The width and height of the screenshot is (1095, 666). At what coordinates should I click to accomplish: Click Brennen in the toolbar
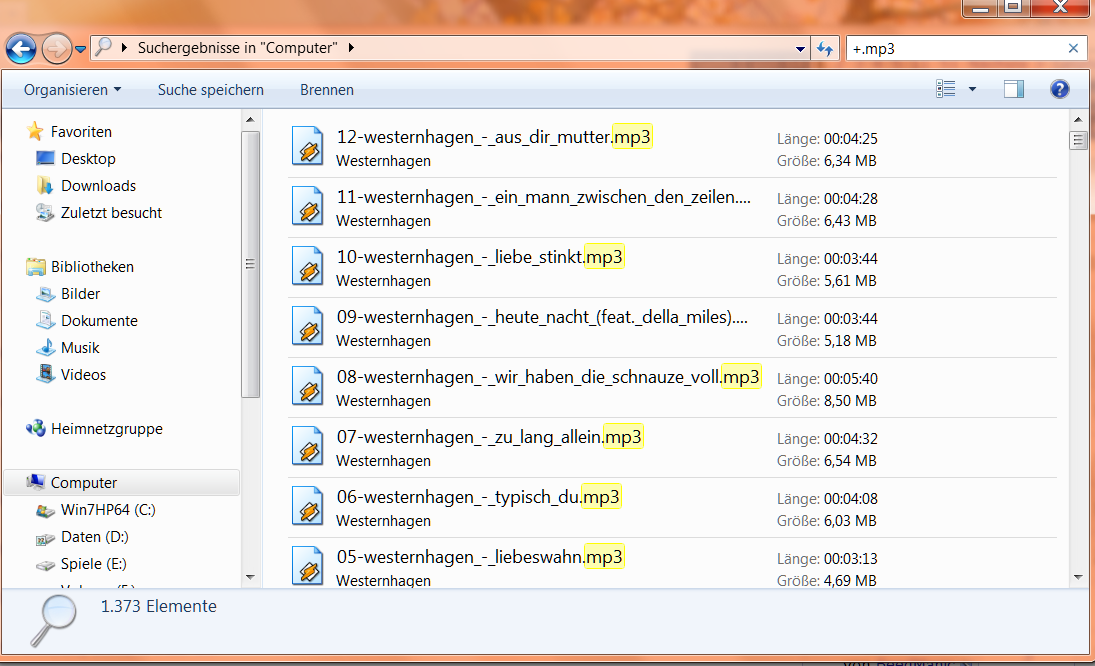point(327,89)
